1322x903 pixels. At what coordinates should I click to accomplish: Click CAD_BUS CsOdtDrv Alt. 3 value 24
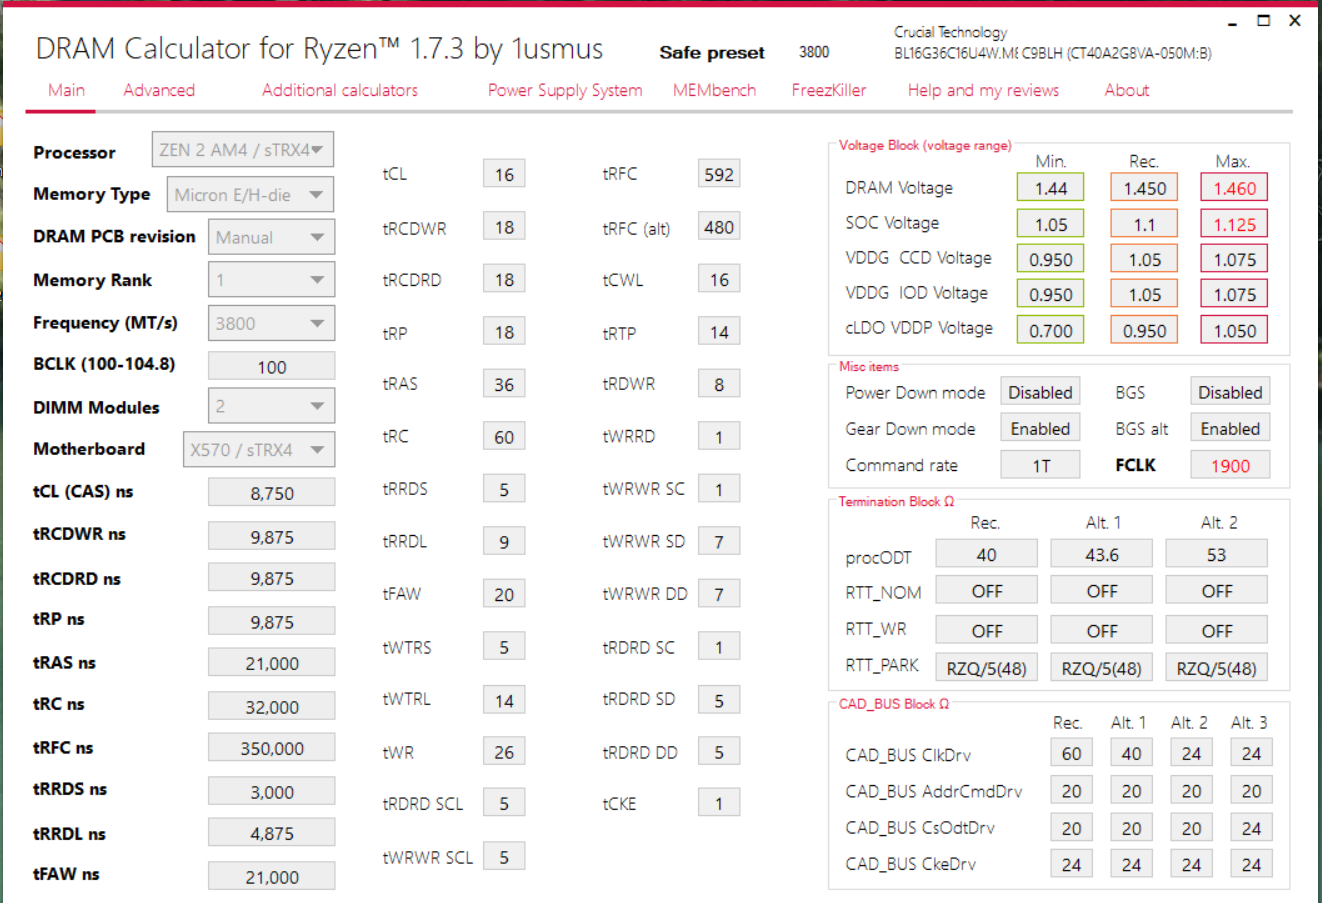1251,828
